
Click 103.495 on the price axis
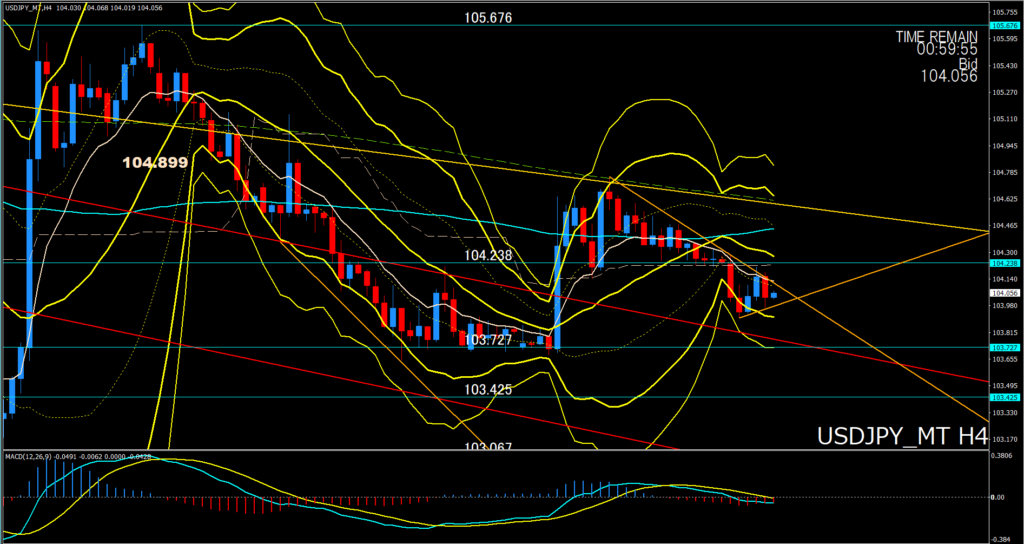pyautogui.click(x=1003, y=385)
